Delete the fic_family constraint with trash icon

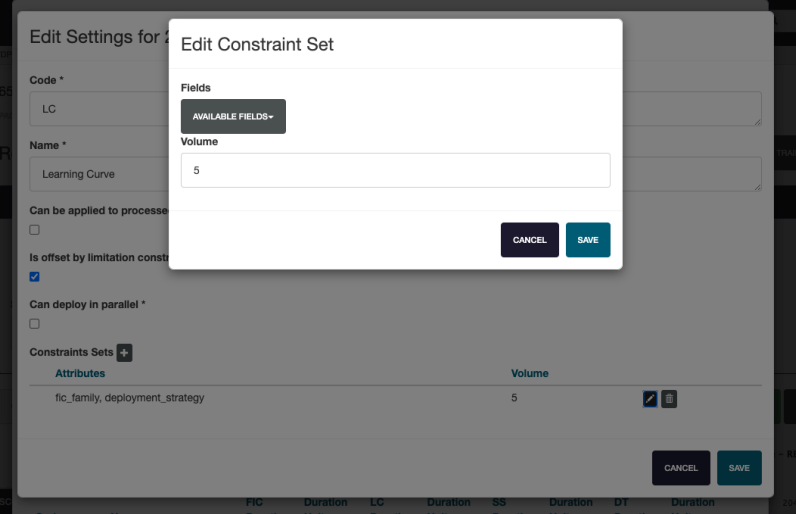coord(670,399)
